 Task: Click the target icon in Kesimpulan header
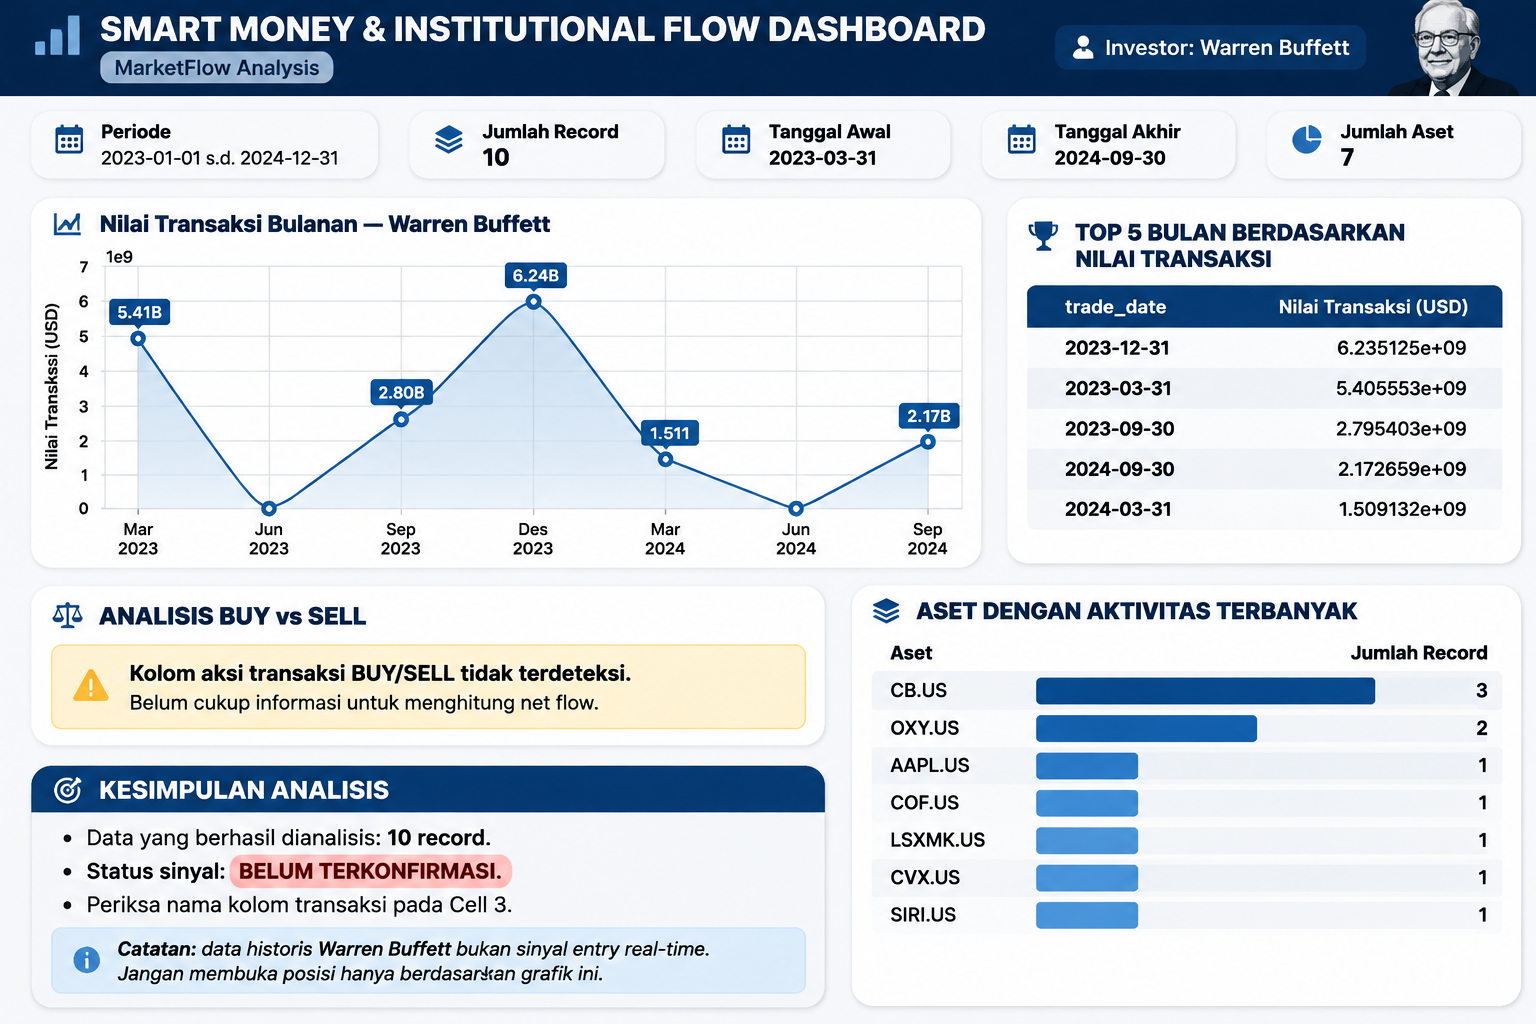pyautogui.click(x=67, y=790)
